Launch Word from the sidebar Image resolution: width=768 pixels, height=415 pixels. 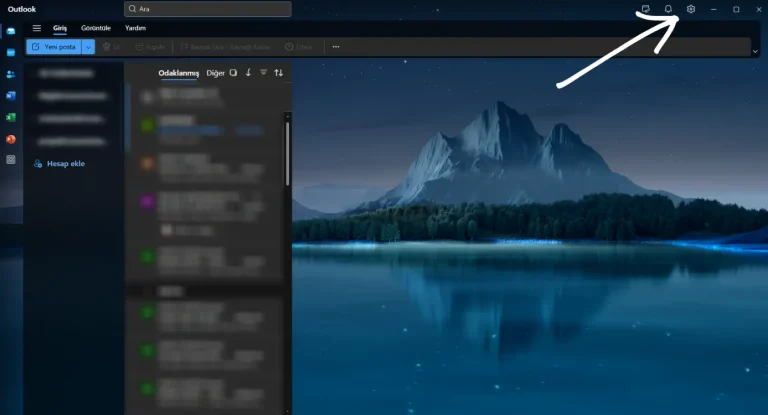pos(11,96)
